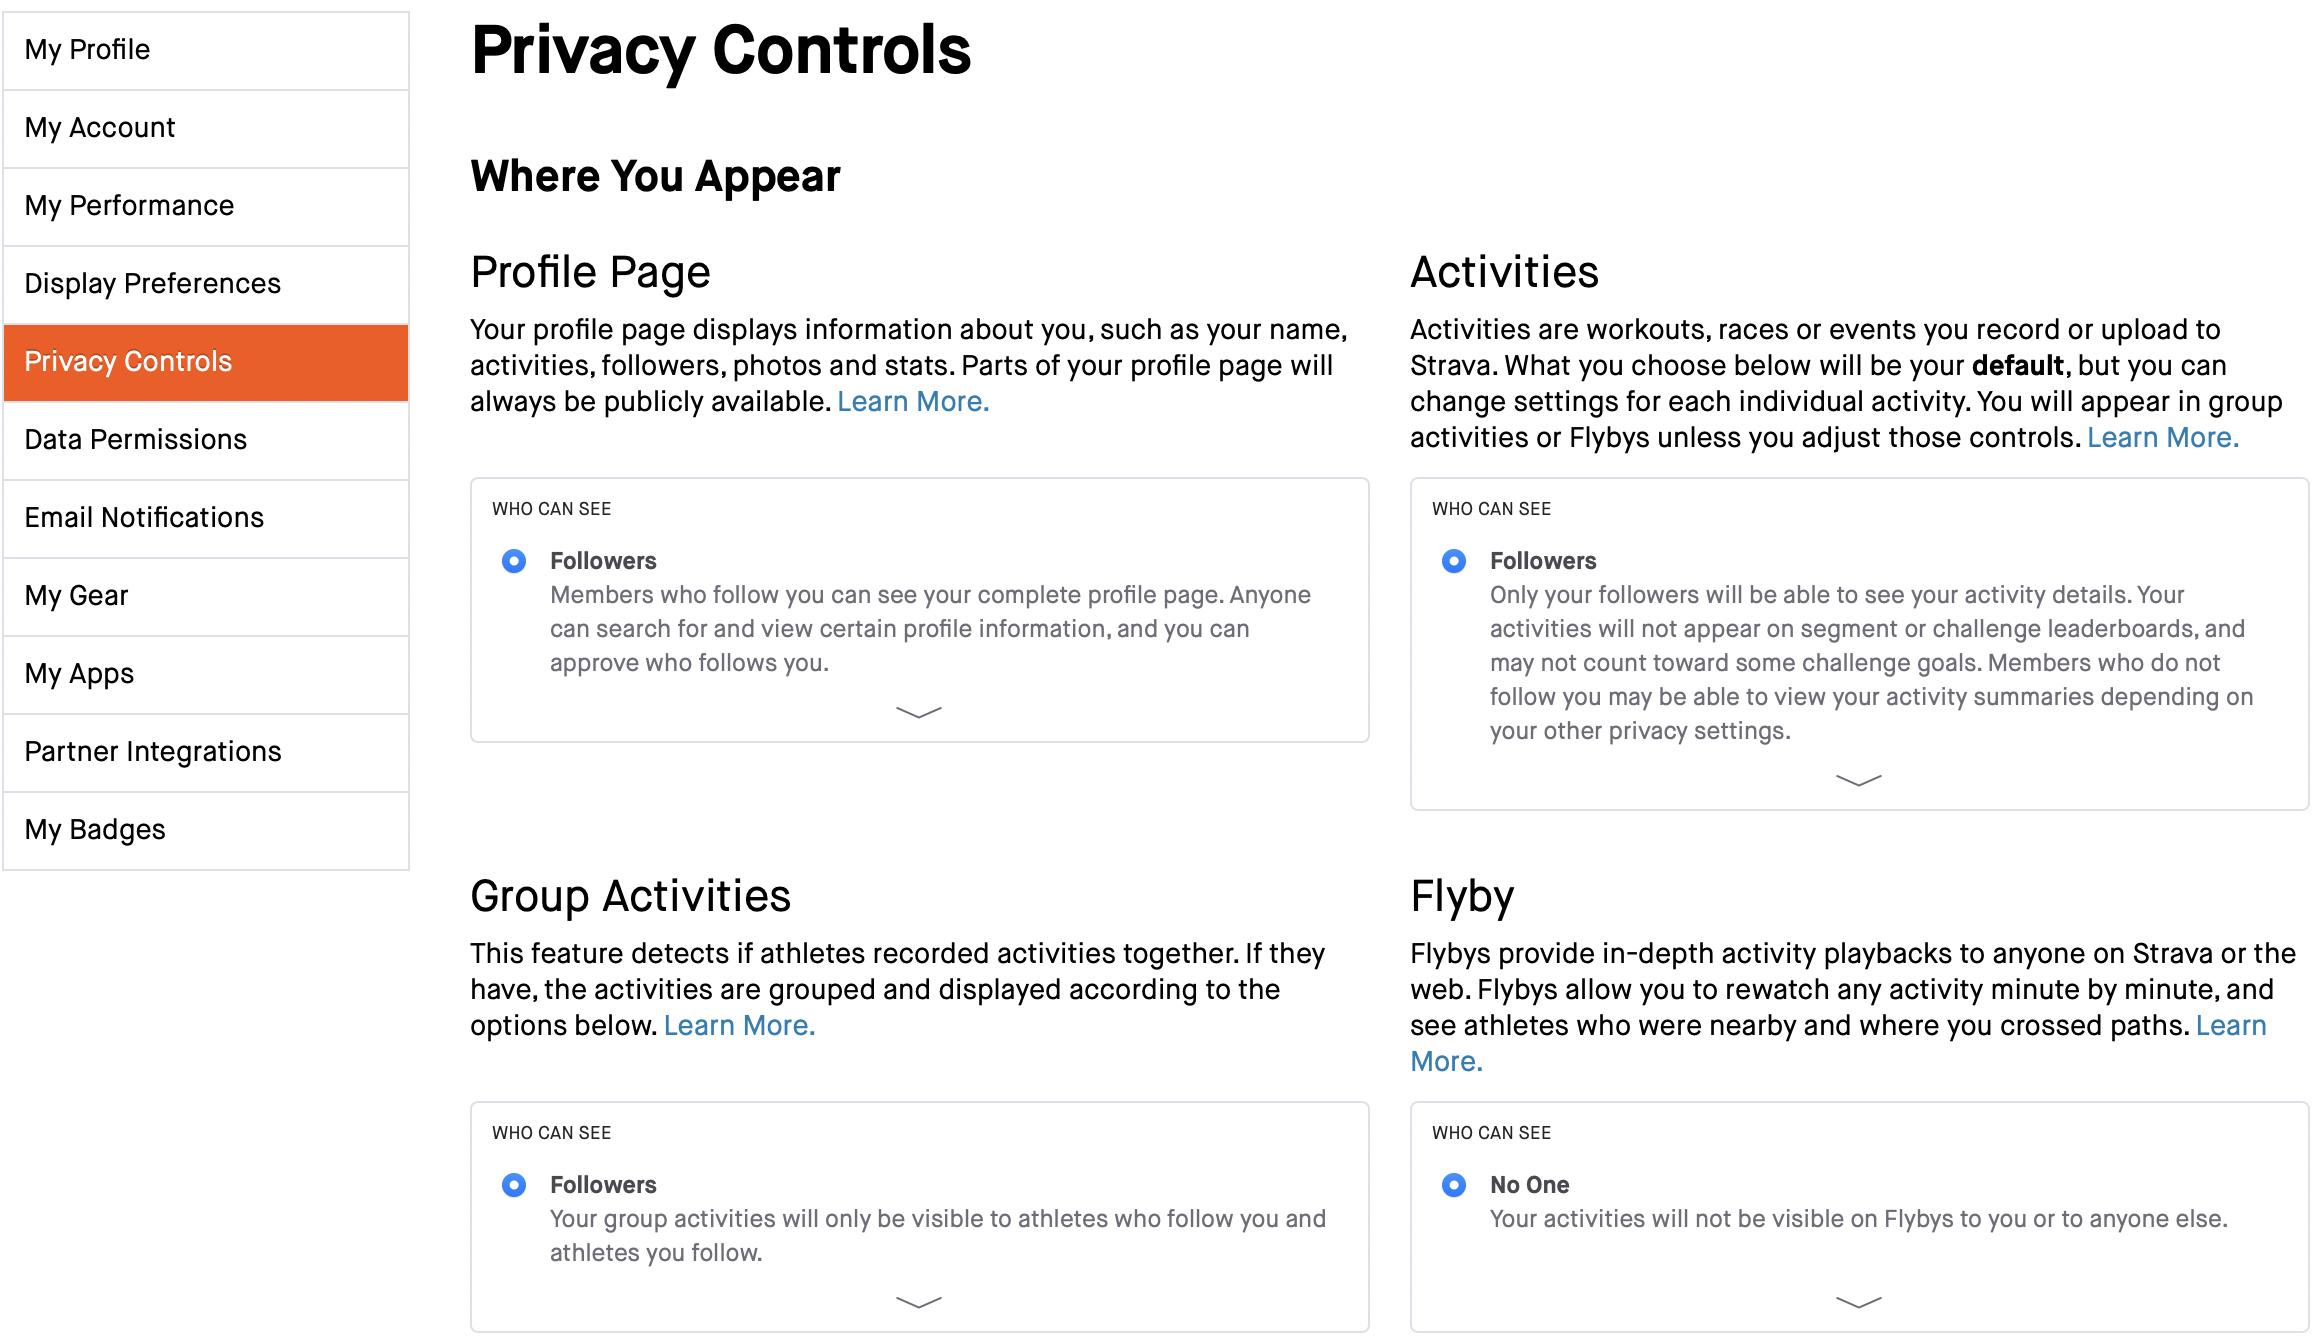Select Followers radio under Activities
The width and height of the screenshot is (2324, 1344).
coord(1454,561)
